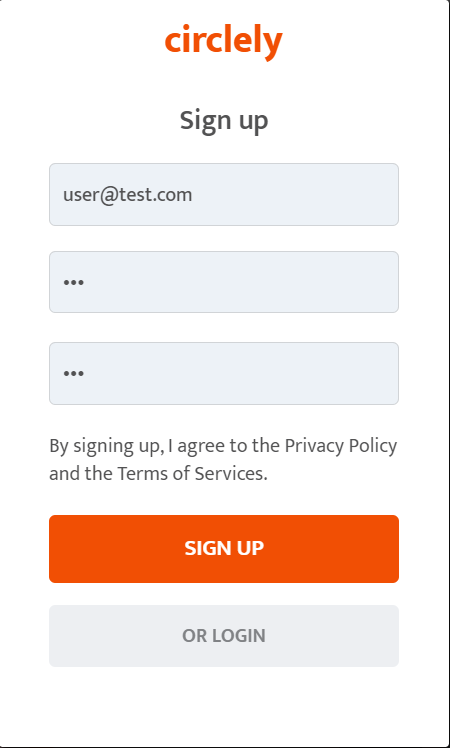The height and width of the screenshot is (748, 450).
Task: Click the masked dots in the password field
Action: (73, 282)
